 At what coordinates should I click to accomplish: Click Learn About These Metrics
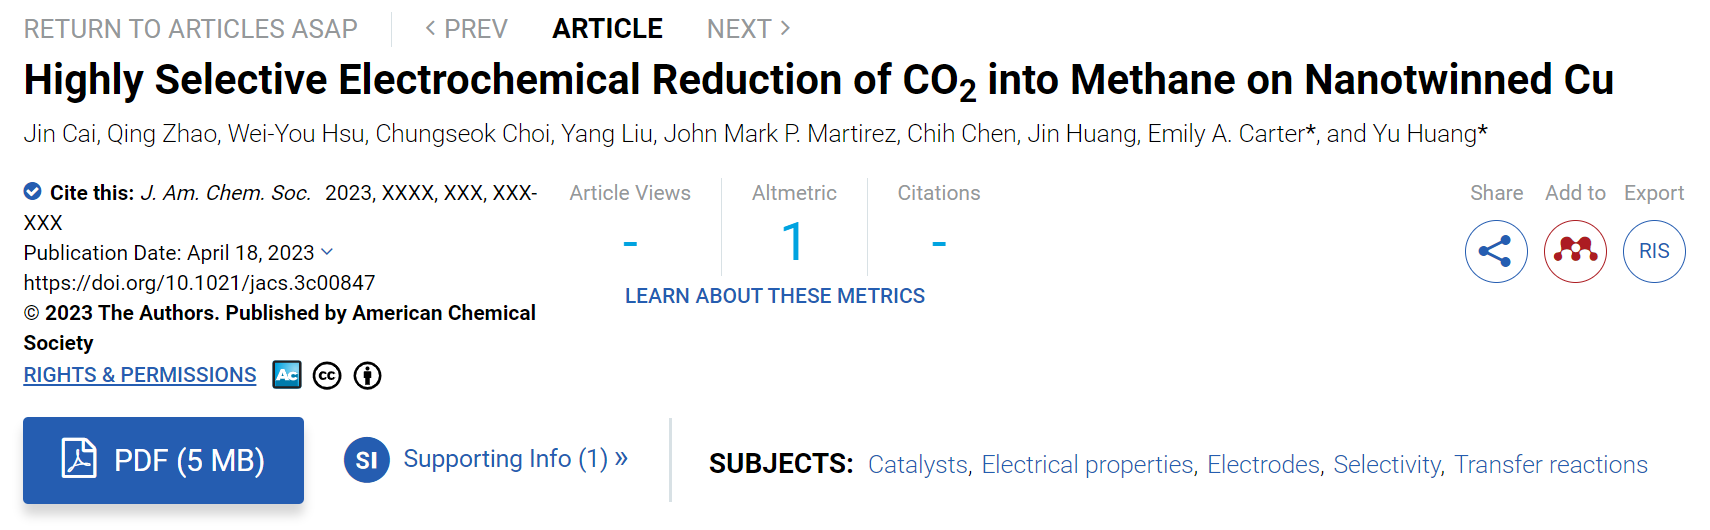pos(775,296)
